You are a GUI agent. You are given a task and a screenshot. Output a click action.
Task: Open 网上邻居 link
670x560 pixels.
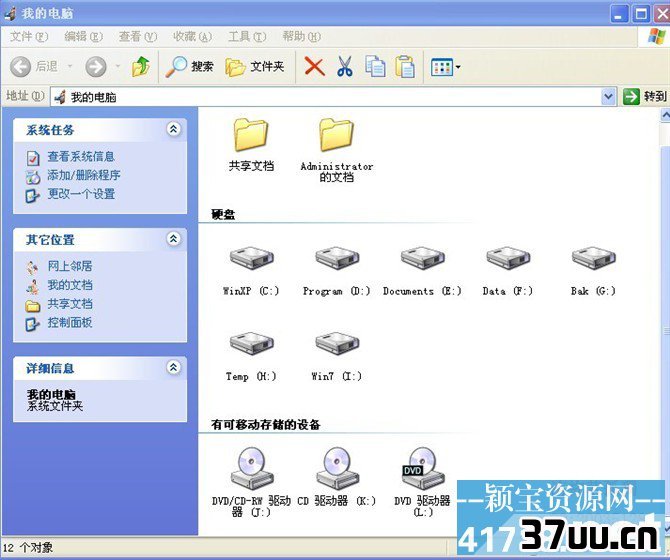70,266
